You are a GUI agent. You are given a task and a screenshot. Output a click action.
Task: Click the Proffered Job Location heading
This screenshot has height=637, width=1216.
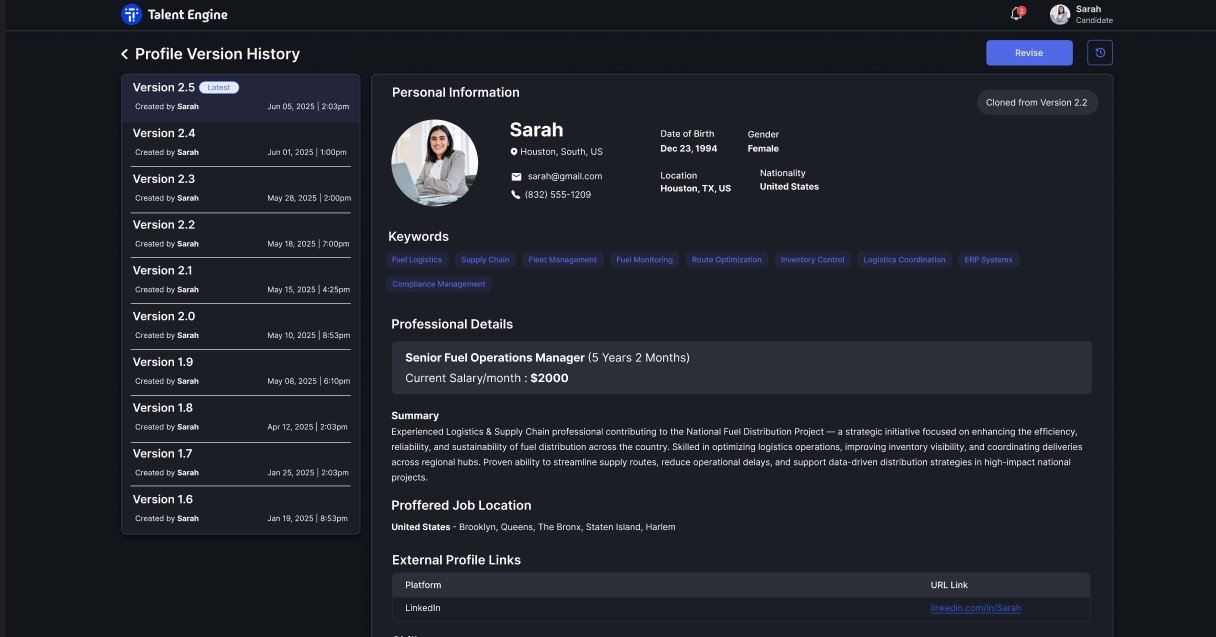coord(461,506)
